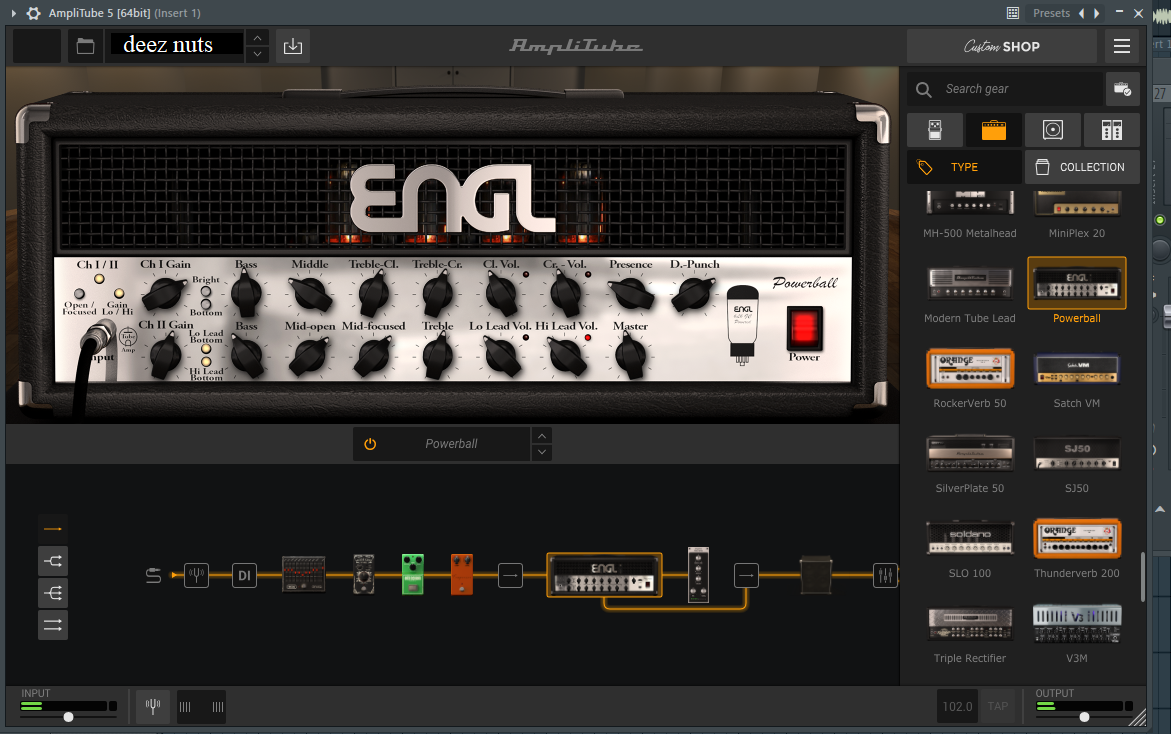The image size is (1171, 734).
Task: Adjust the INPUT level slider
Action: click(68, 717)
